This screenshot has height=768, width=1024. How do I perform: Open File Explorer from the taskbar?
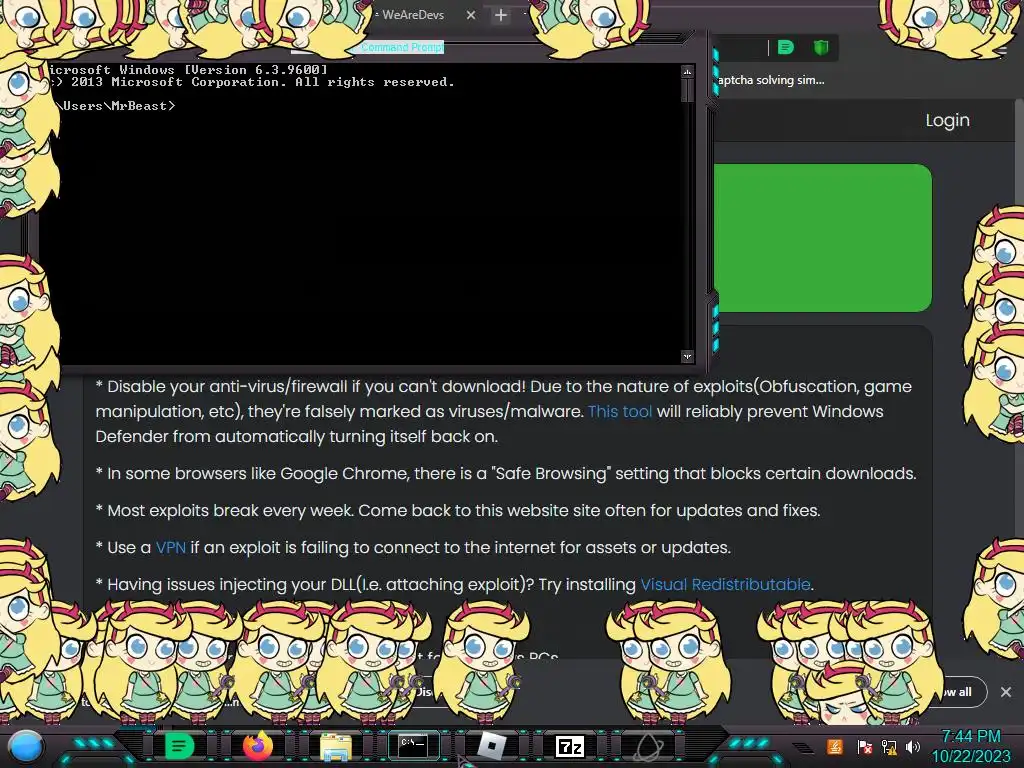[336, 746]
